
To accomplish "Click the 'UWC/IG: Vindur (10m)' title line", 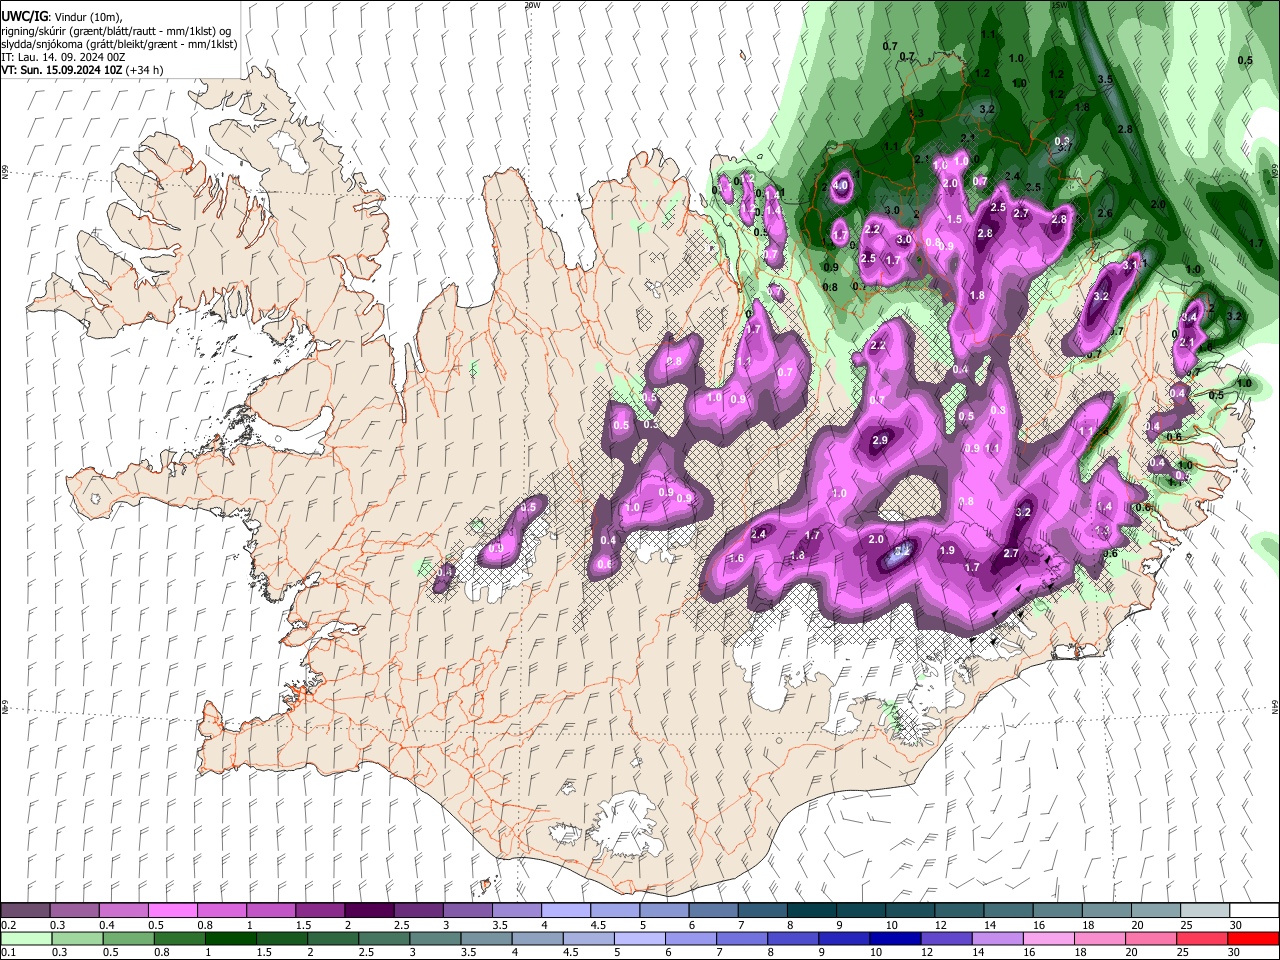I will tap(62, 17).
